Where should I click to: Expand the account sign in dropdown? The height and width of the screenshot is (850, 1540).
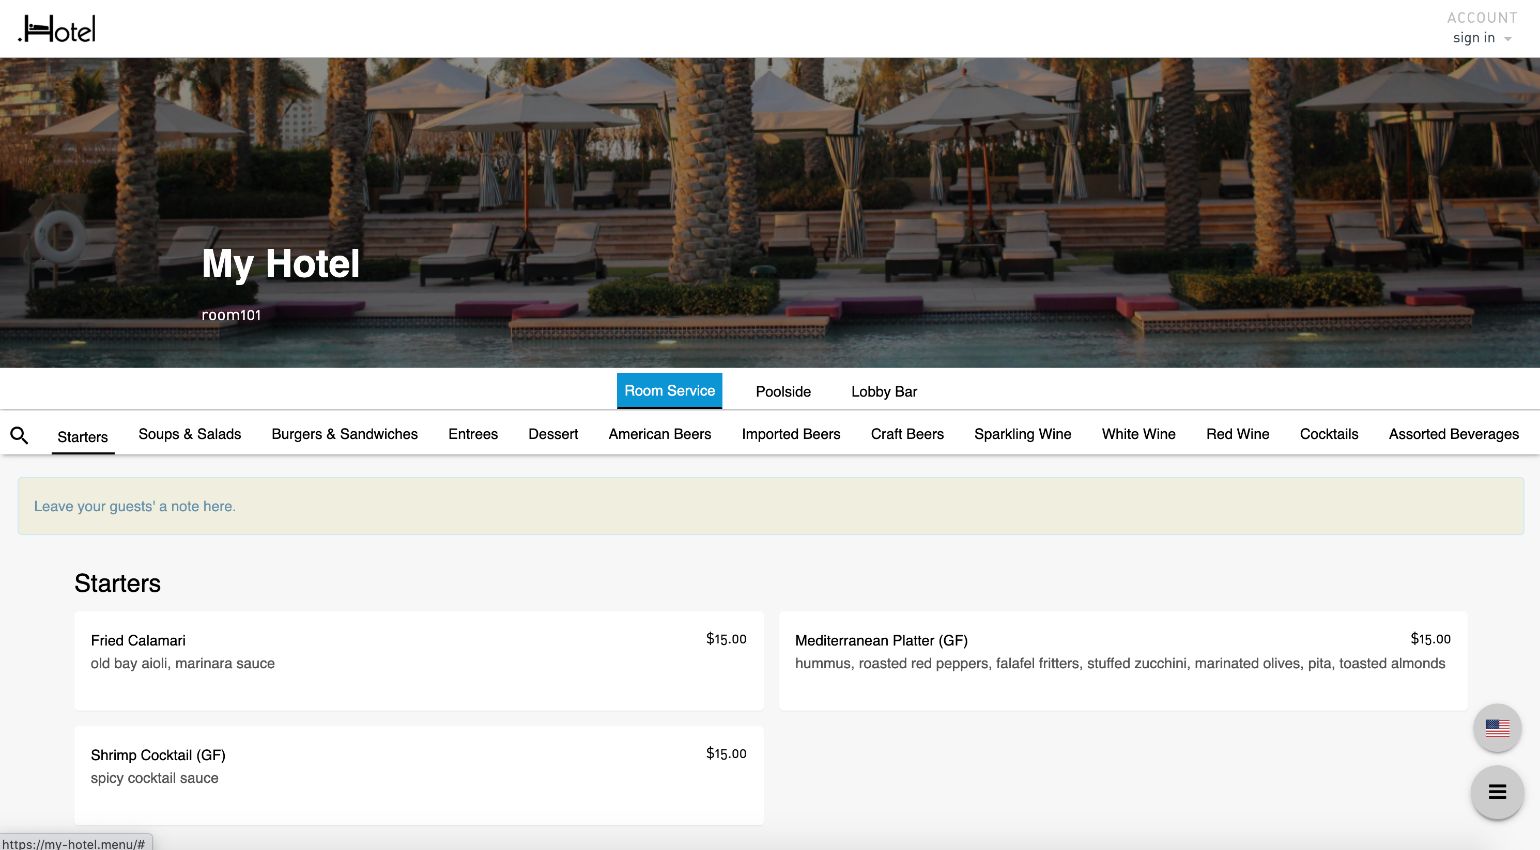coord(1482,38)
